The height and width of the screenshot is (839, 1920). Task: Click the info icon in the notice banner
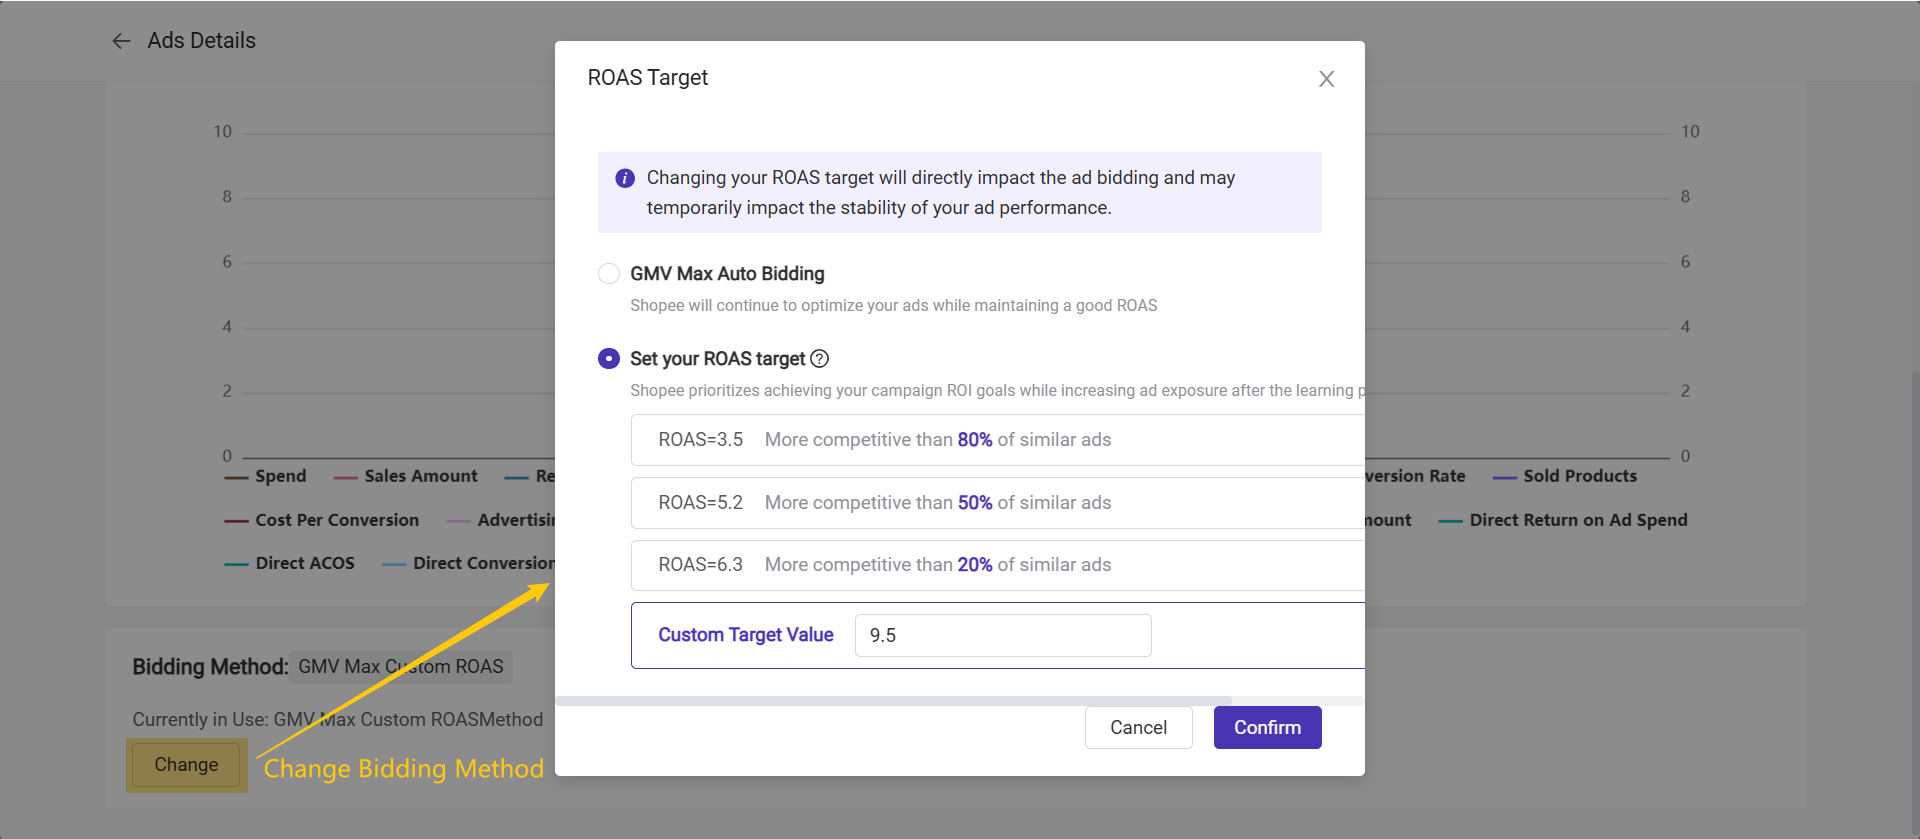tap(625, 178)
